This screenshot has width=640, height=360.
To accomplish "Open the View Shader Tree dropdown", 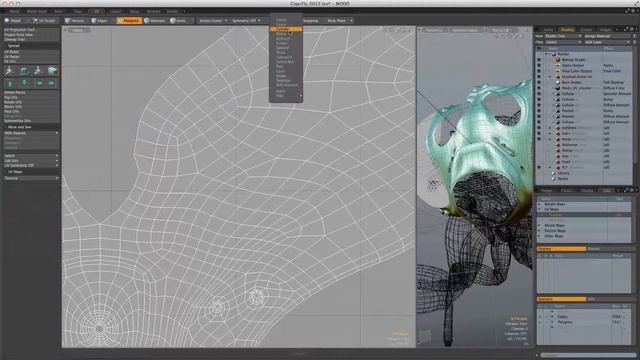I will (x=563, y=36).
